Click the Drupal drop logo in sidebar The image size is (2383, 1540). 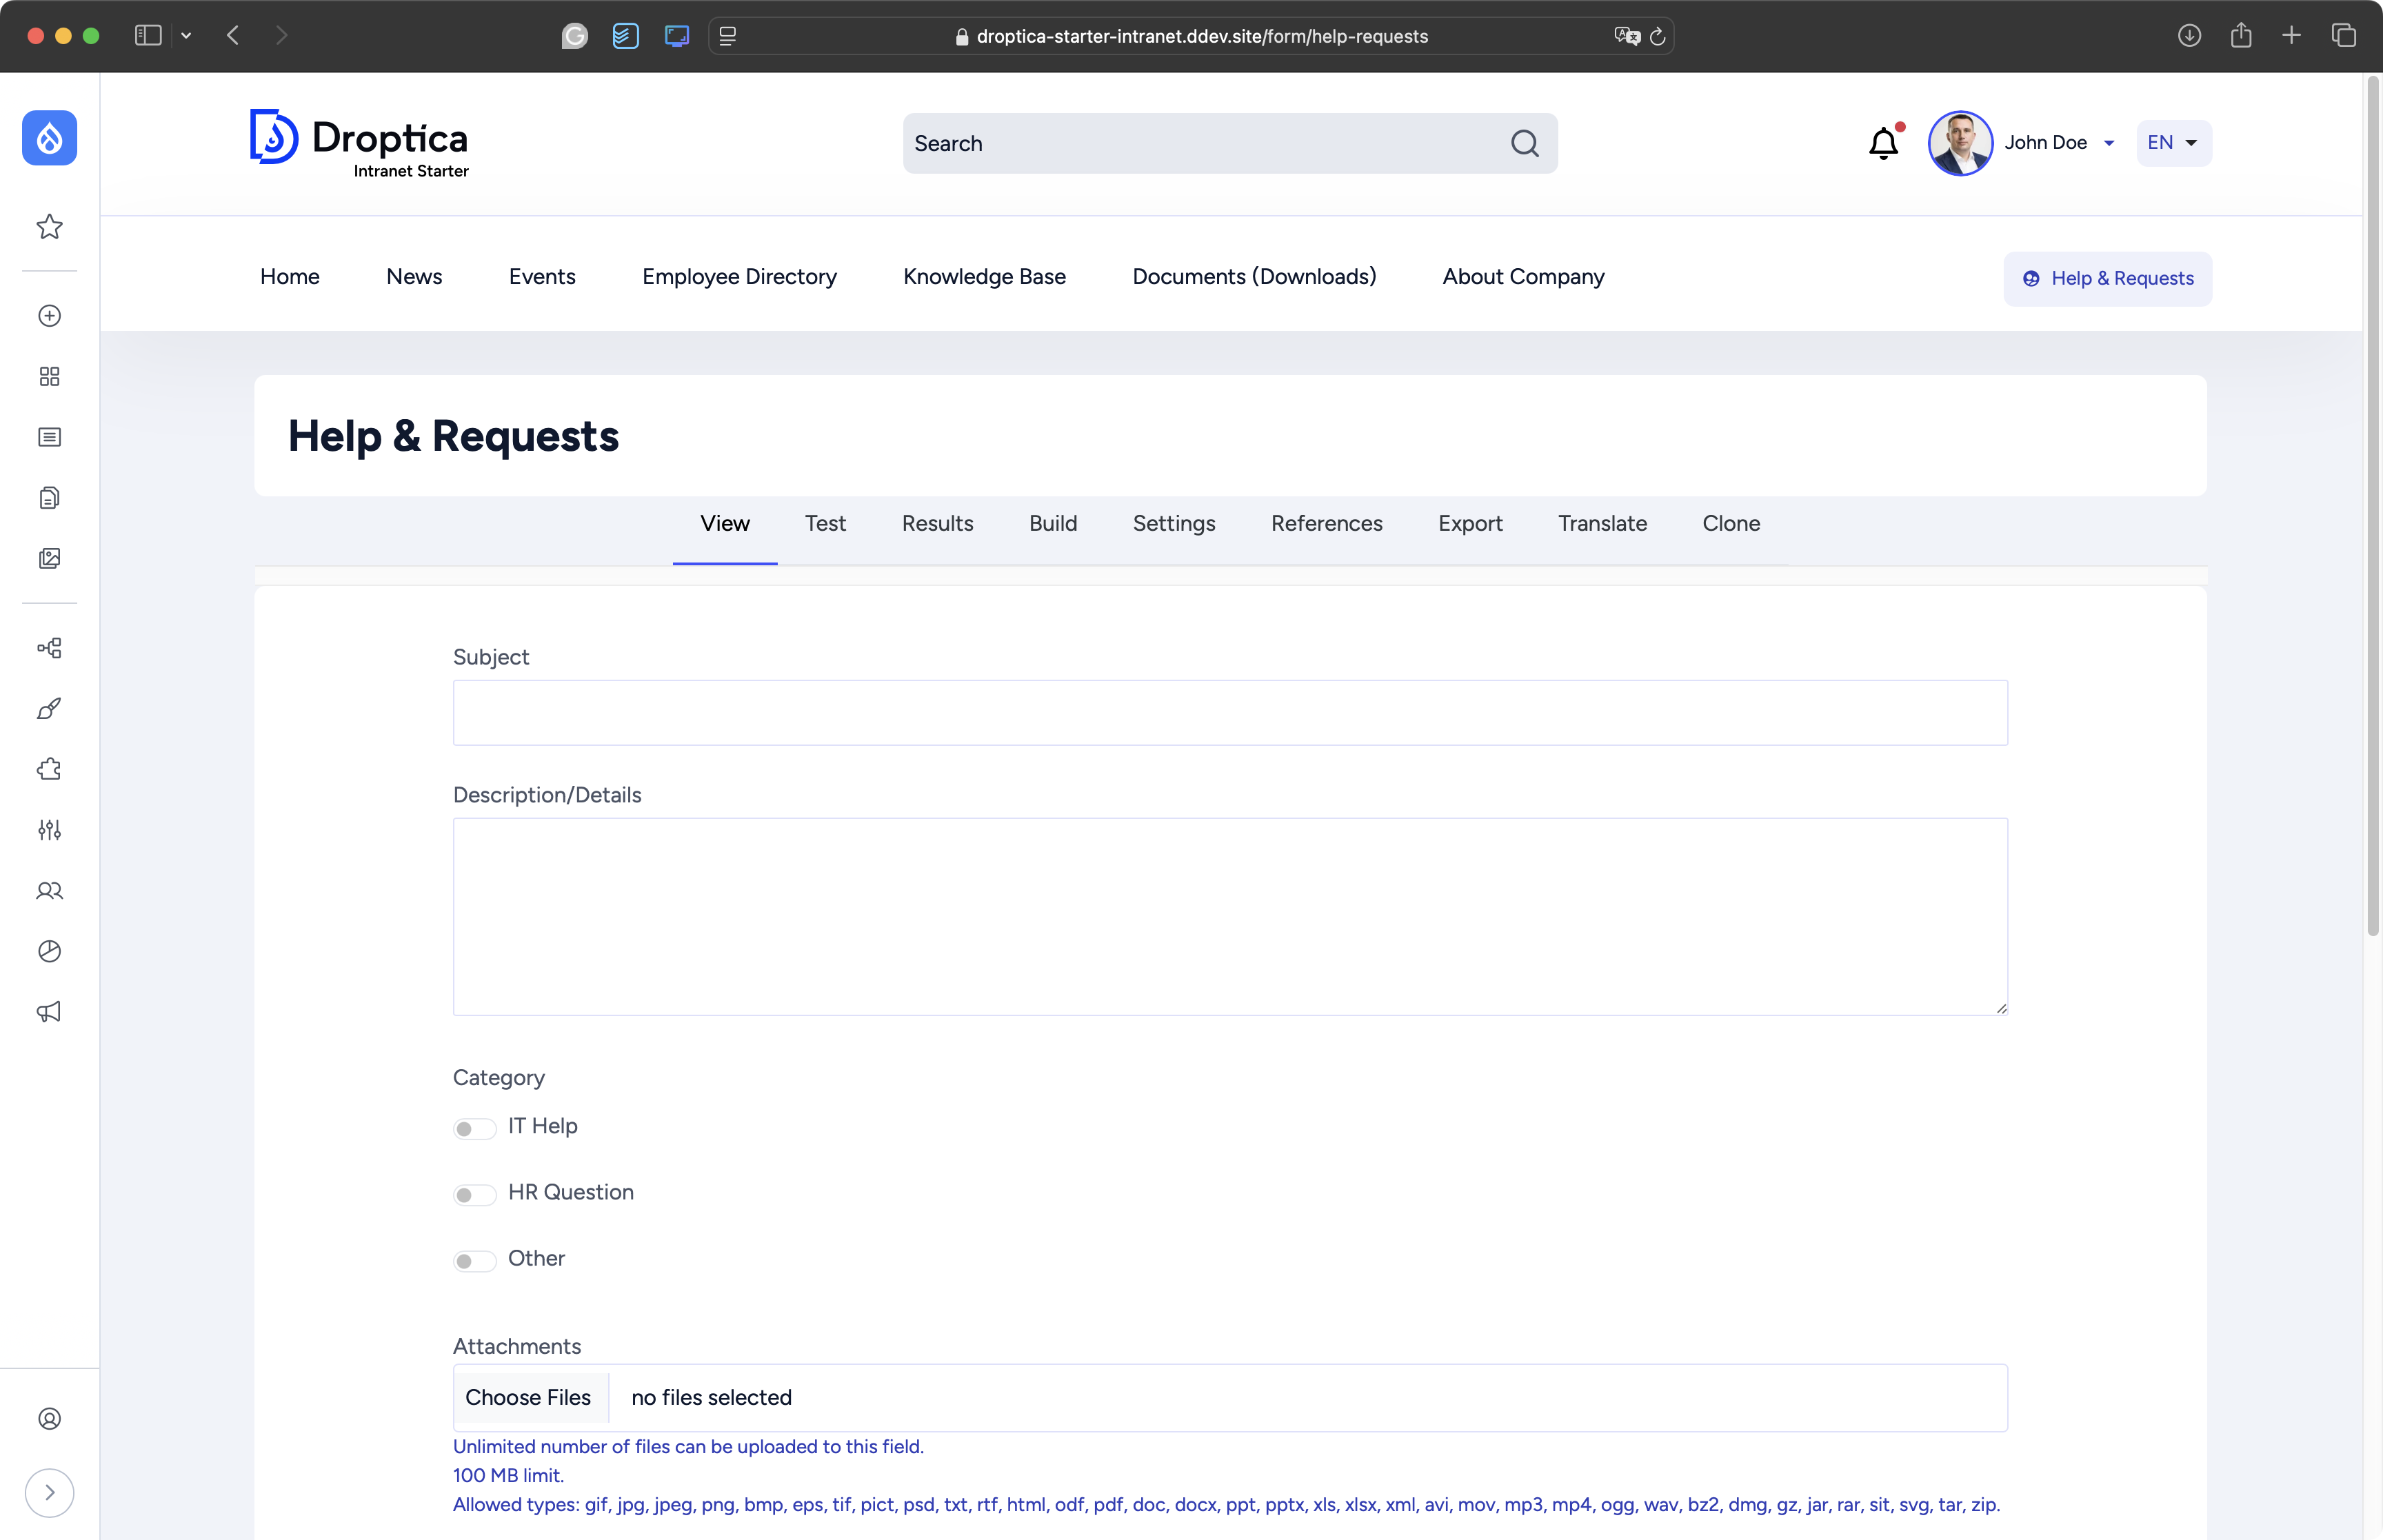click(x=49, y=138)
